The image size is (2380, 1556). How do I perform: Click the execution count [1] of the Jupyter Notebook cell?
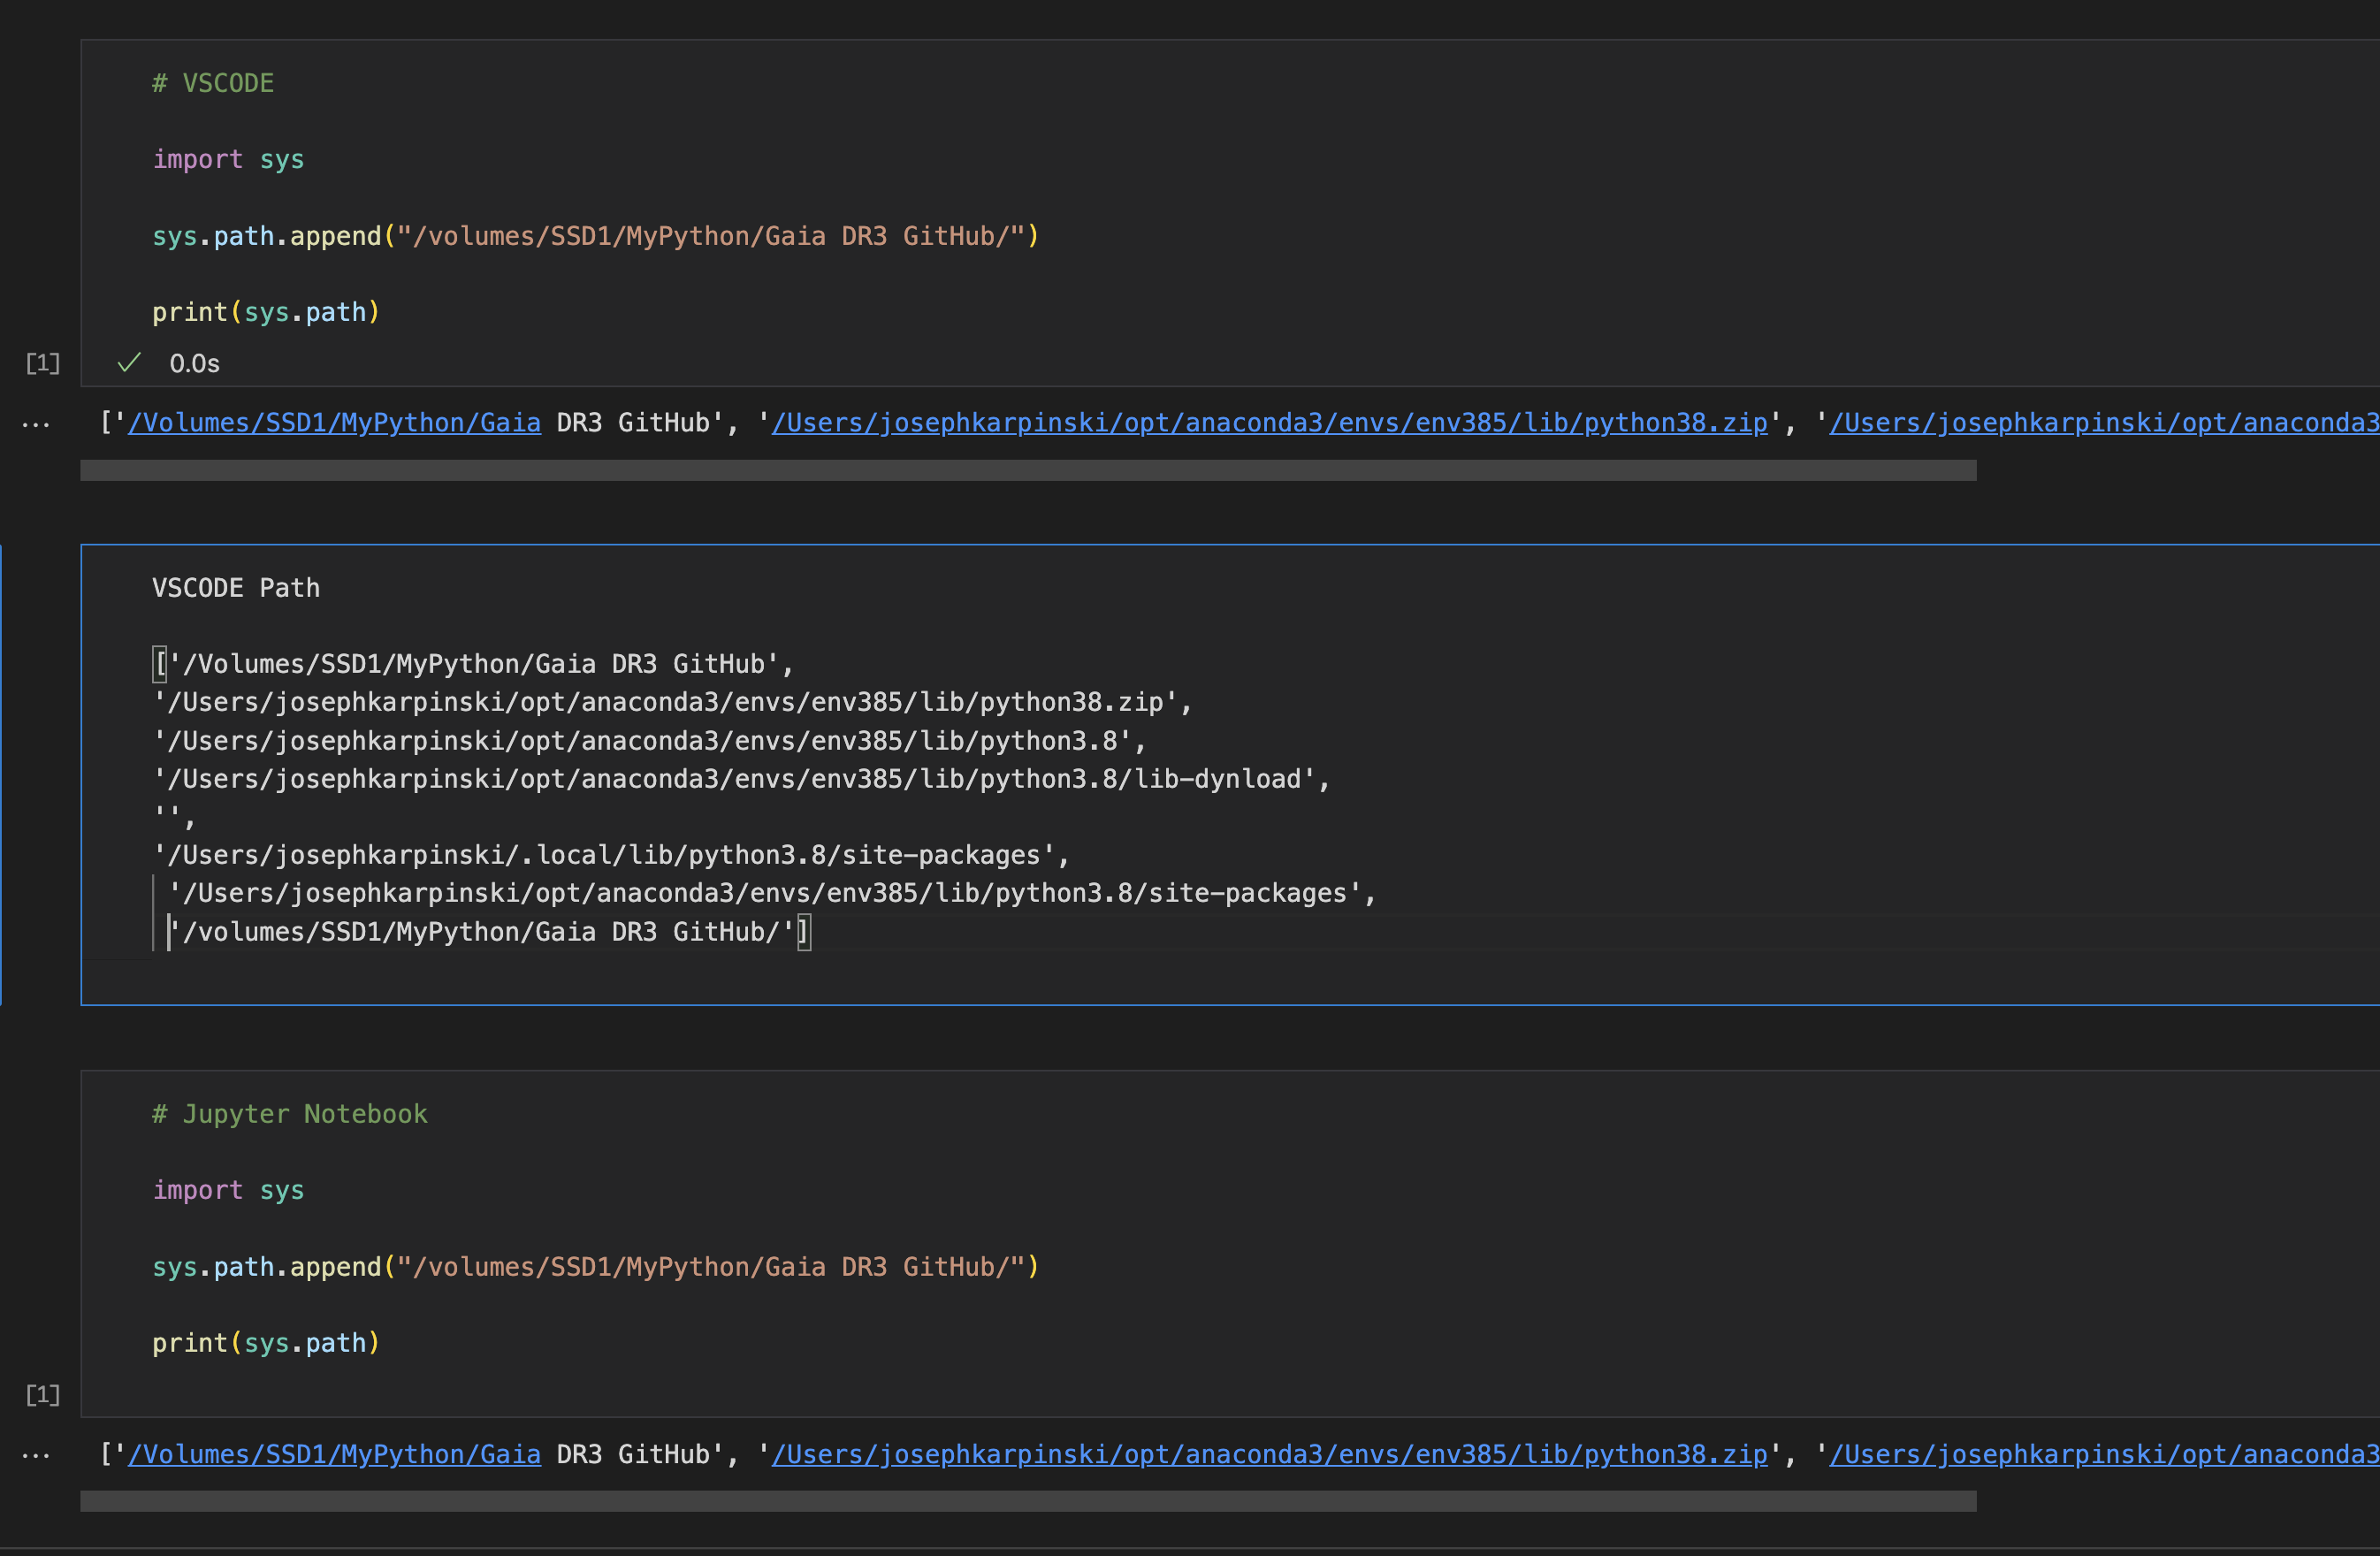tap(43, 1394)
